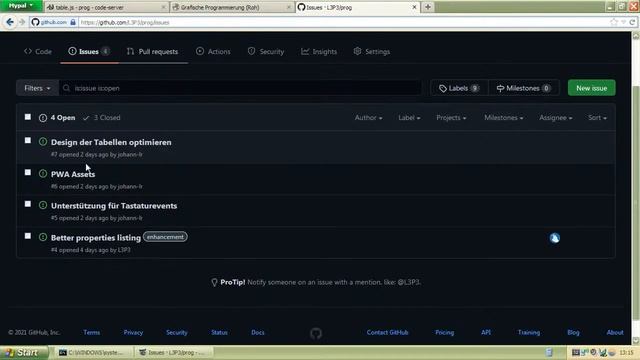Expand the Author filter
The height and width of the screenshot is (360, 640).
click(368, 118)
